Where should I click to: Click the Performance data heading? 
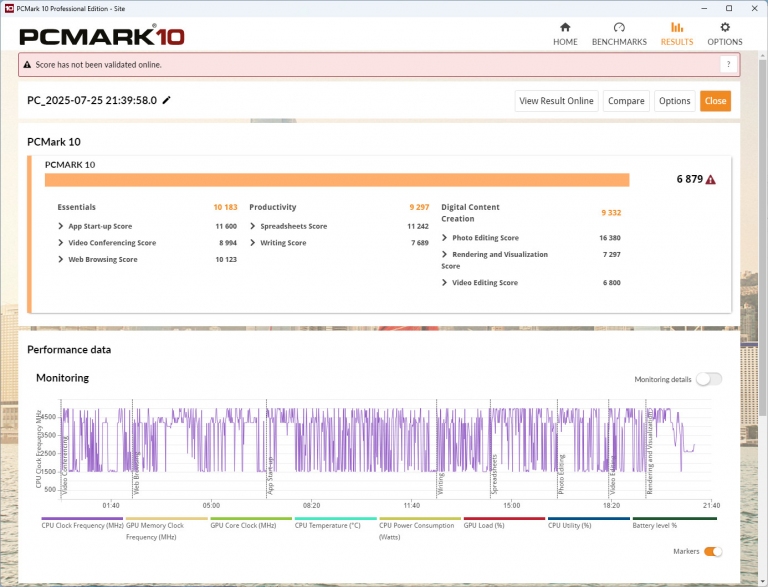point(69,349)
